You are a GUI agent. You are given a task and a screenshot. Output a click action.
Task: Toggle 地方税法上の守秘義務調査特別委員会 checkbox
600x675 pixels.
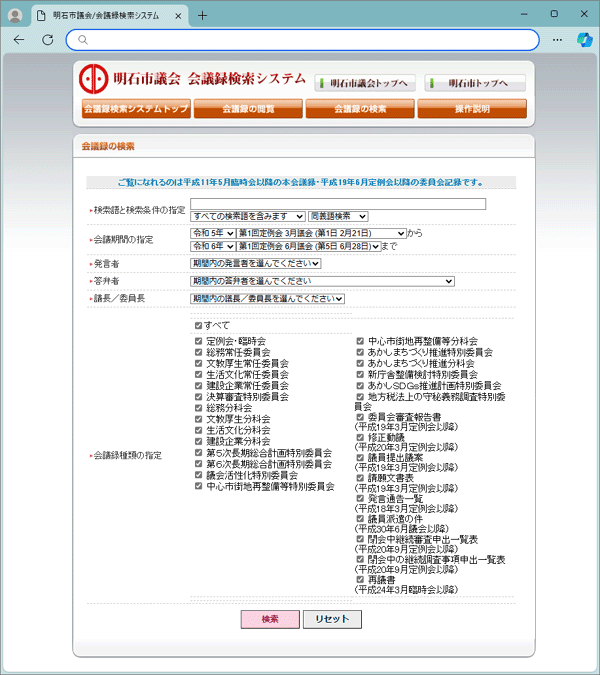pos(360,397)
